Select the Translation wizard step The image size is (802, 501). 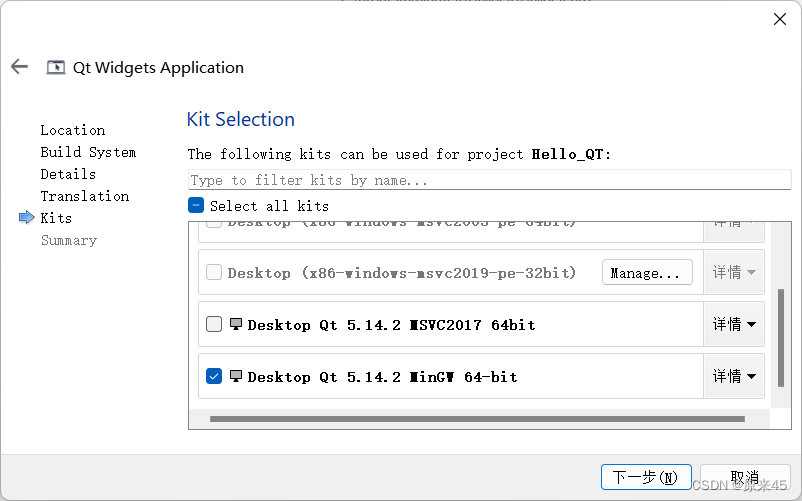tap(85, 196)
